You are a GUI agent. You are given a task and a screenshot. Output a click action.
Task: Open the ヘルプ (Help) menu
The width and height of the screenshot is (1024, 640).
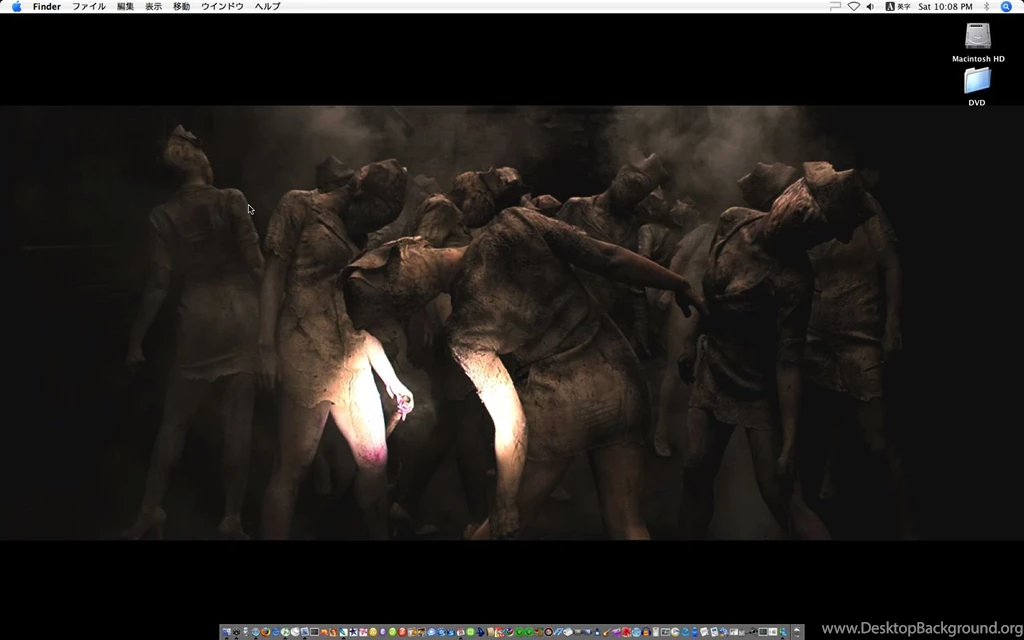click(267, 6)
